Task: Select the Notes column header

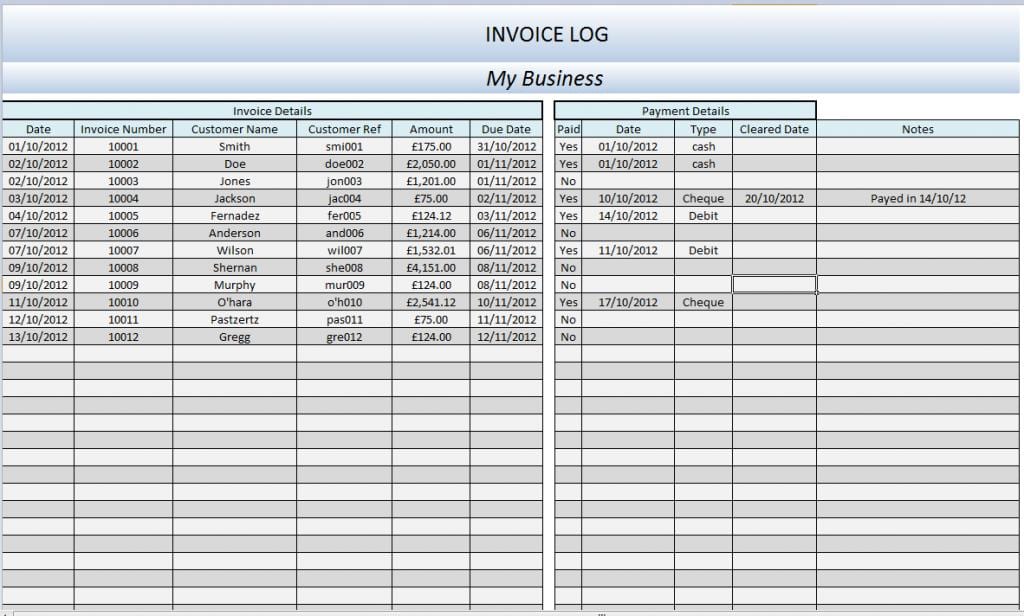Action: (x=916, y=128)
